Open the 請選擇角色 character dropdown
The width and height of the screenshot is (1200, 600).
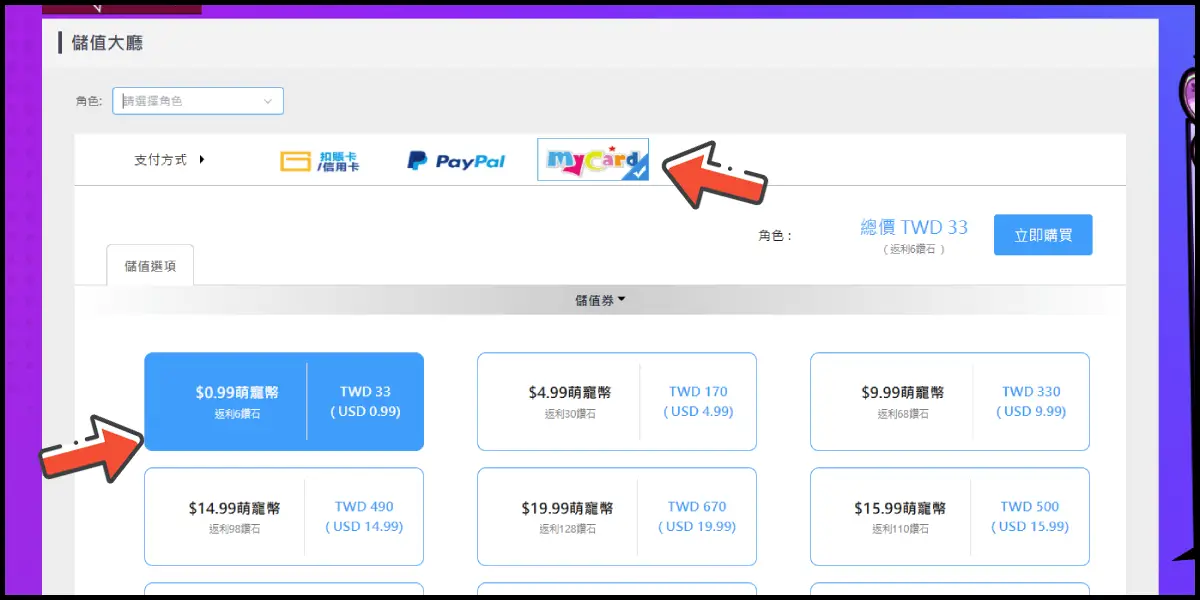click(198, 101)
